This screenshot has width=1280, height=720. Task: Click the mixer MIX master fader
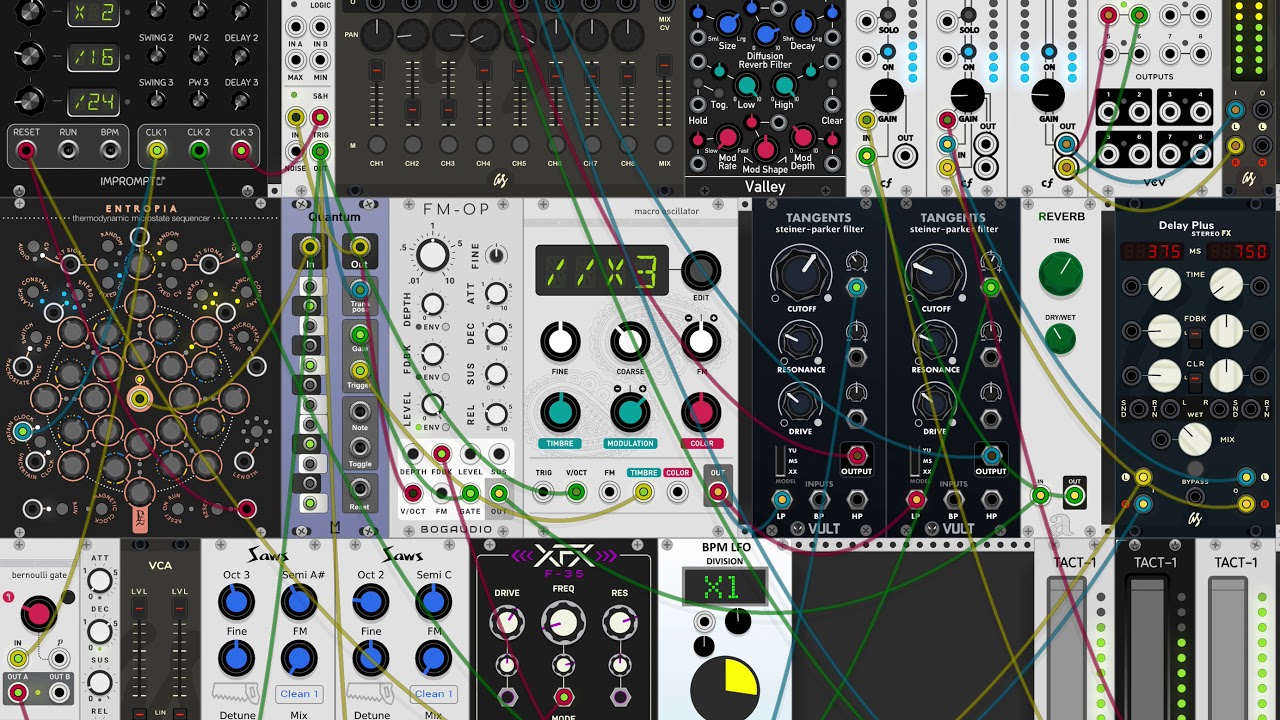664,66
